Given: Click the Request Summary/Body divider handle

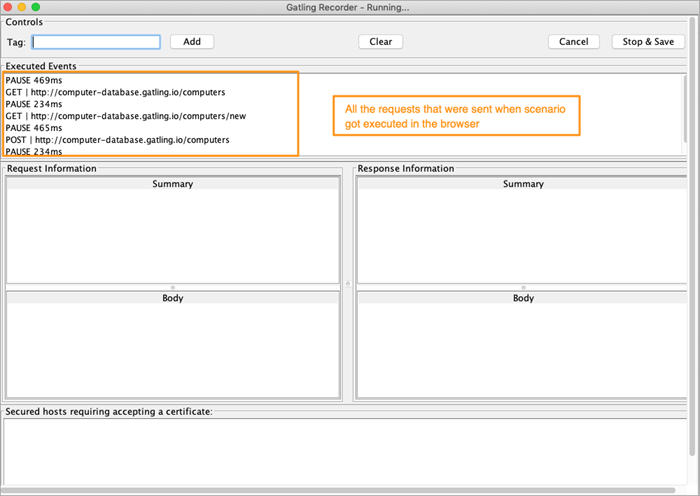Looking at the screenshot, I should pos(172,287).
